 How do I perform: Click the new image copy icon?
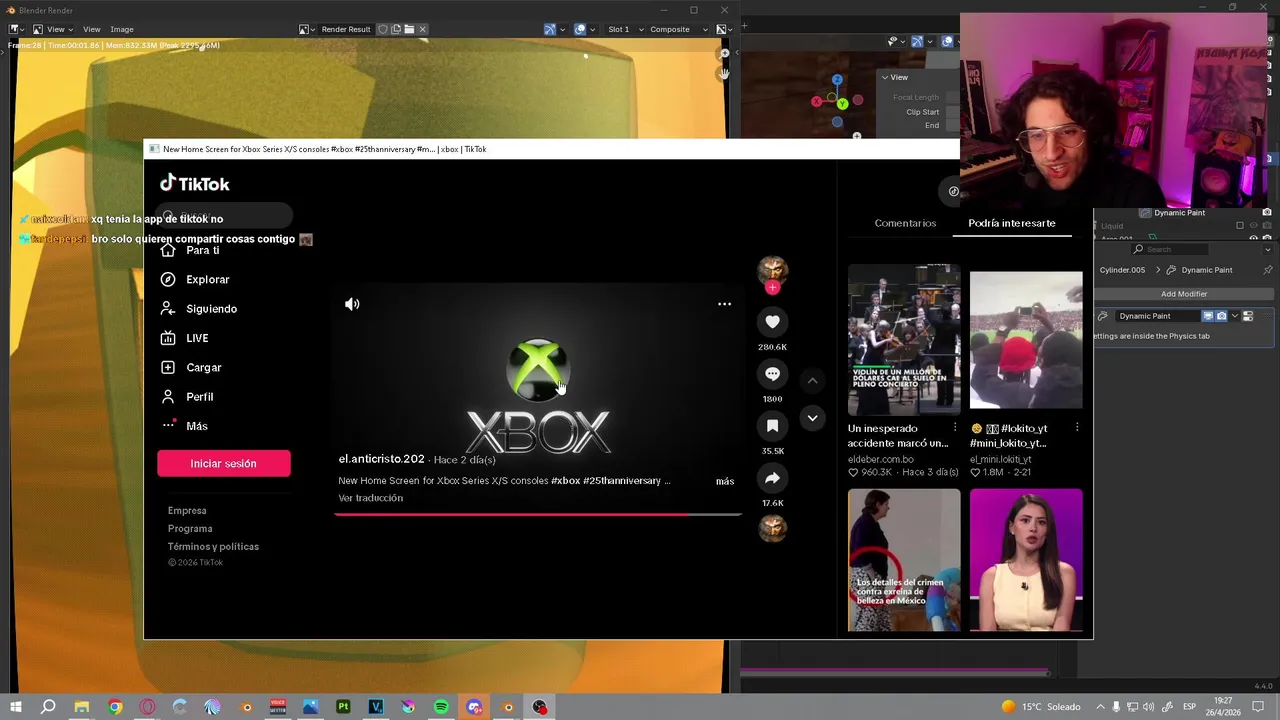tap(396, 29)
